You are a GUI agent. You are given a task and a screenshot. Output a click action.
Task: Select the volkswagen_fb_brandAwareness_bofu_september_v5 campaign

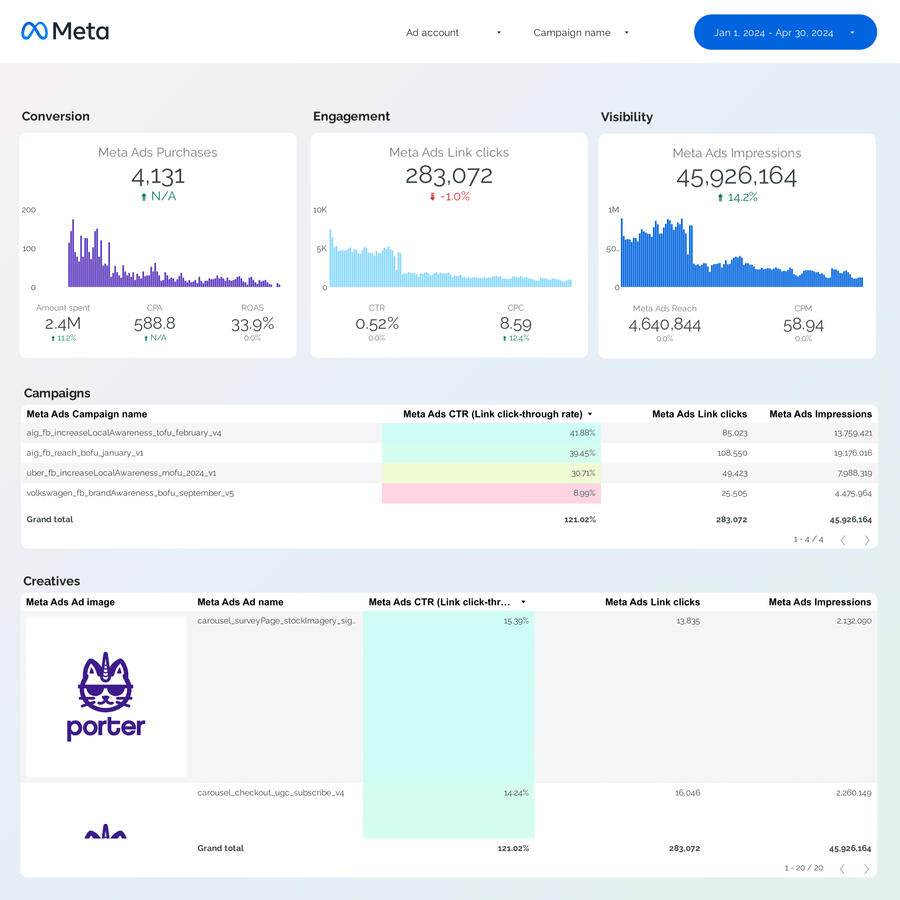tap(130, 493)
